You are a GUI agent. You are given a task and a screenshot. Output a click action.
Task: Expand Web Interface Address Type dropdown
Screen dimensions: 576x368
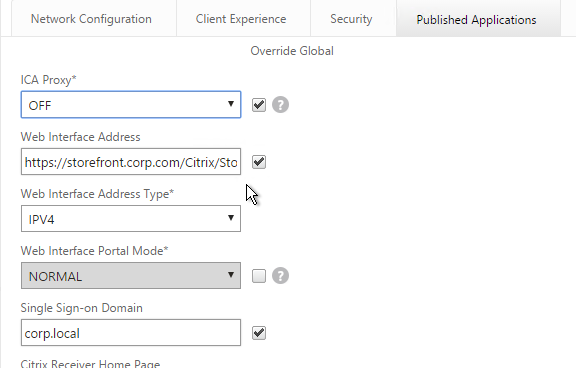[x=131, y=219]
